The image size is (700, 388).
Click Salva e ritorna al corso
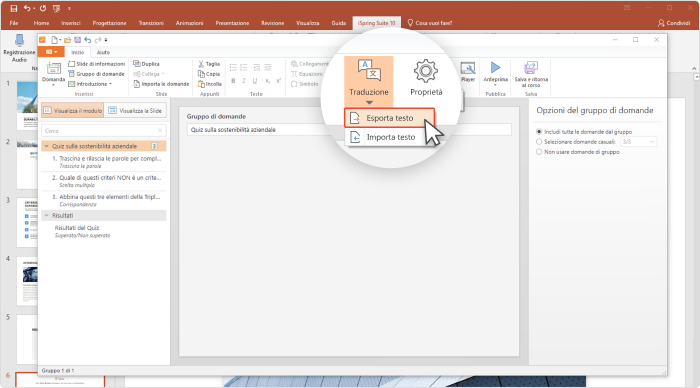531,75
